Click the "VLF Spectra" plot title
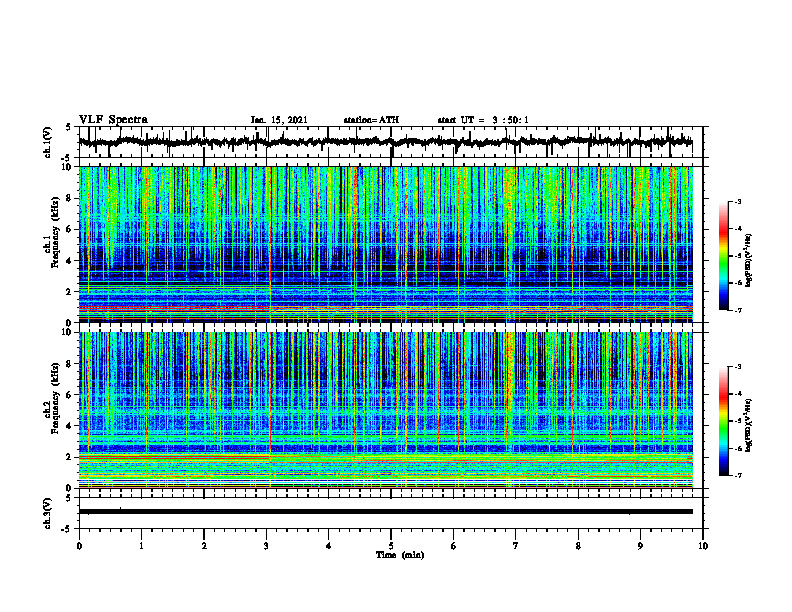Image resolution: width=792 pixels, height=612 pixels. click(x=113, y=119)
